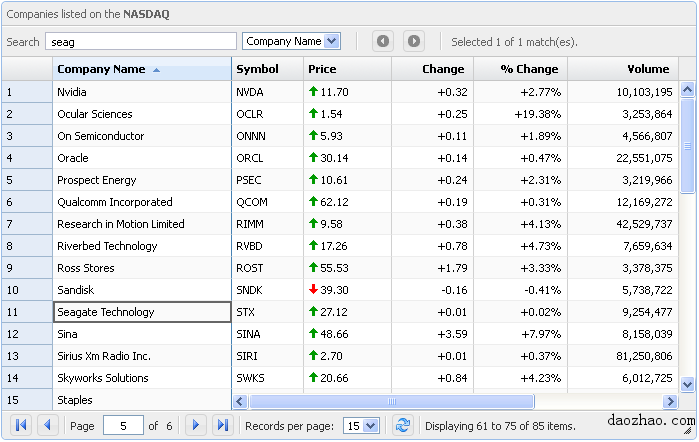Click row number 1 header
Viewport: 699px width, 442px height.
coord(27,92)
